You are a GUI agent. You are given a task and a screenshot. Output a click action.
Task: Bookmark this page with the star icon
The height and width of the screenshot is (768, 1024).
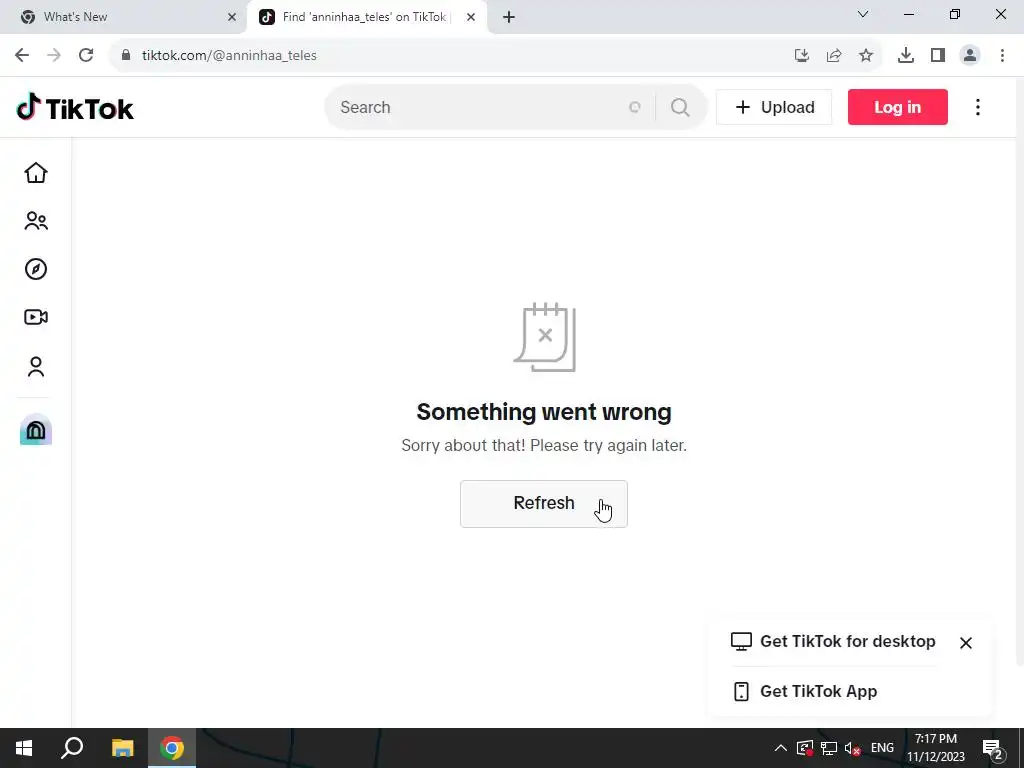click(x=866, y=56)
